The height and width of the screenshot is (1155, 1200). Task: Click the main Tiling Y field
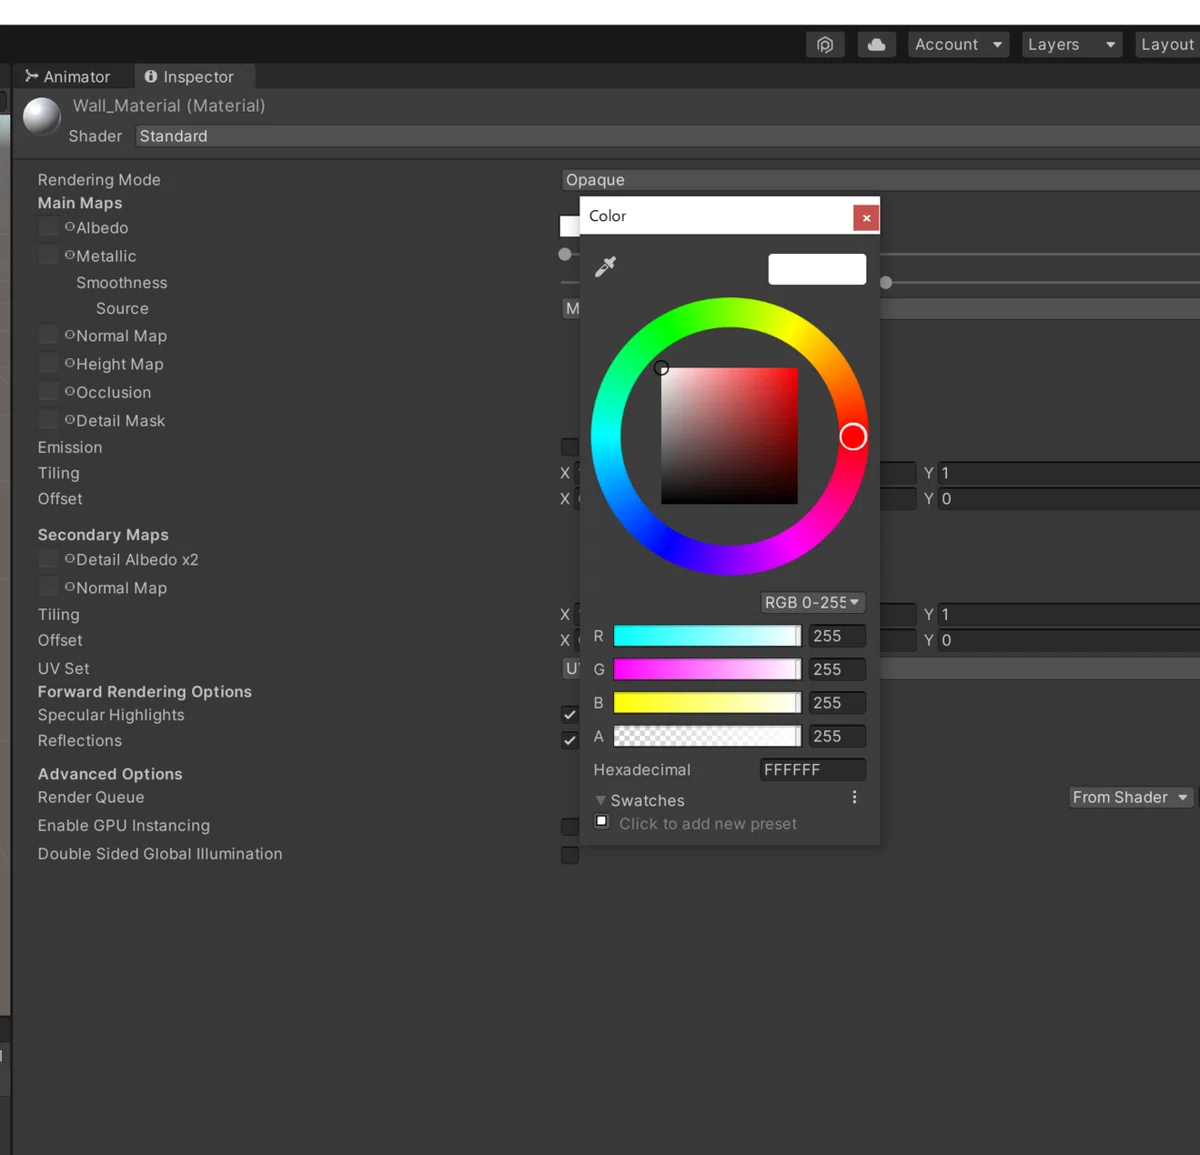click(1068, 473)
